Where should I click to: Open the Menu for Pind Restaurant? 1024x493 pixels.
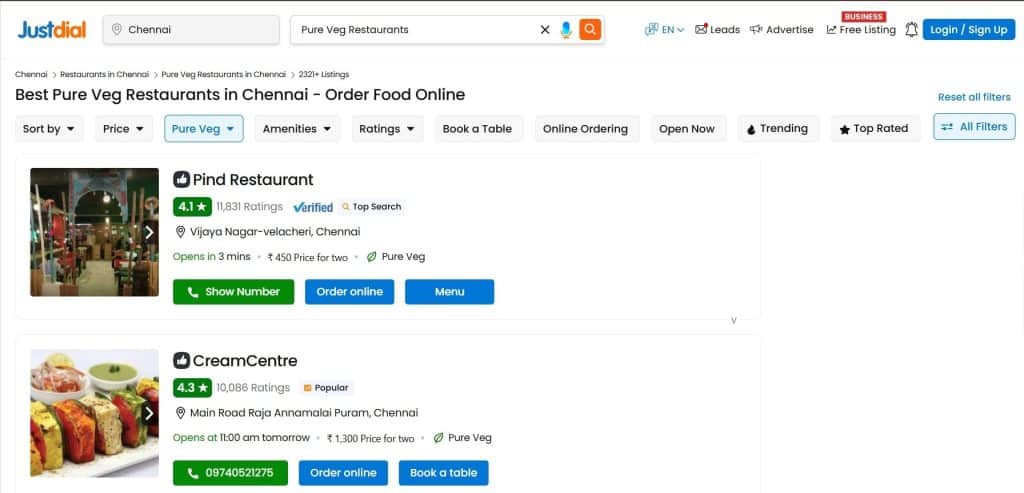coord(449,292)
